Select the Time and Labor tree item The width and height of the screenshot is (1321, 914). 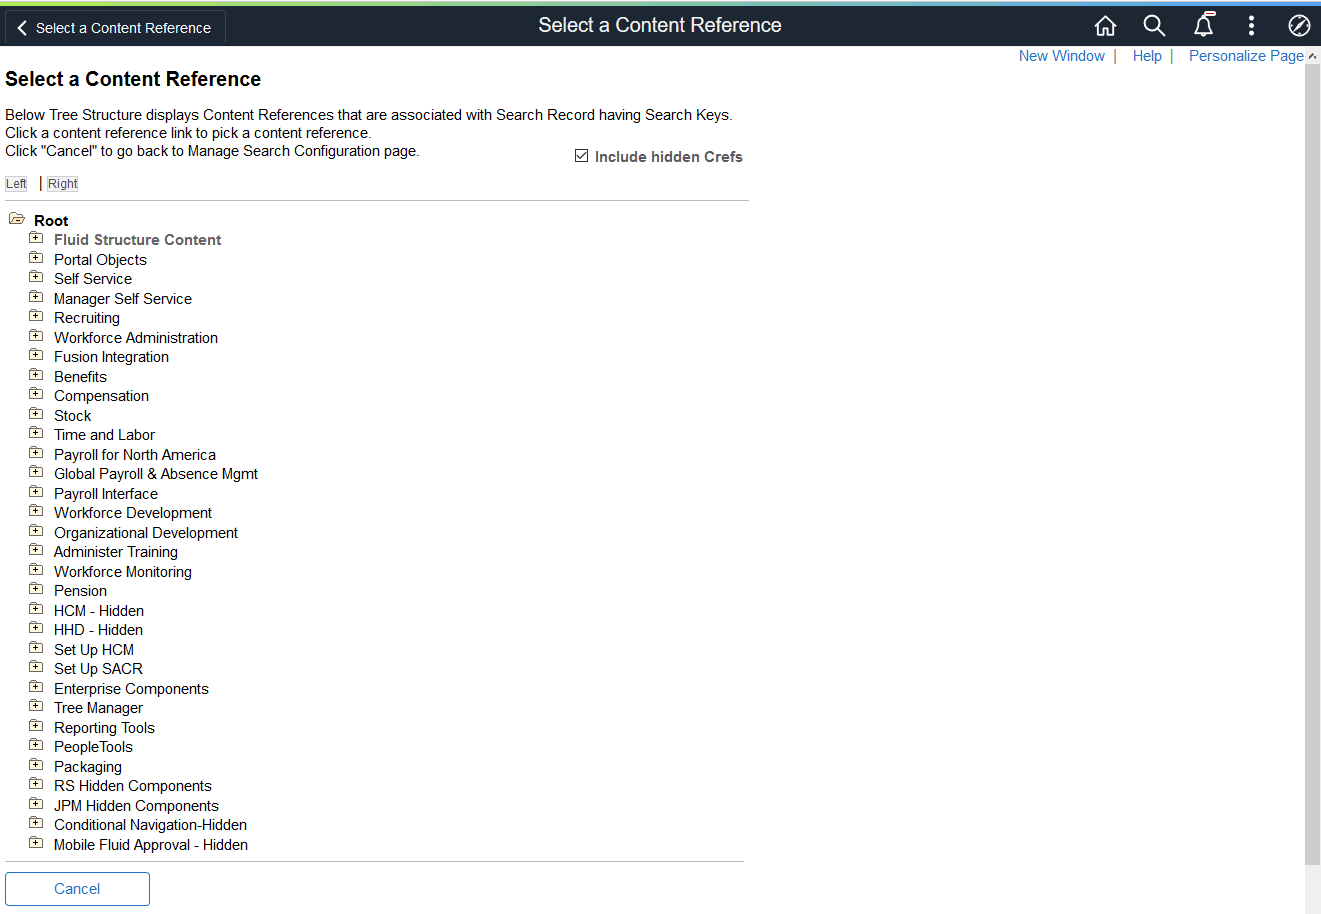104,434
